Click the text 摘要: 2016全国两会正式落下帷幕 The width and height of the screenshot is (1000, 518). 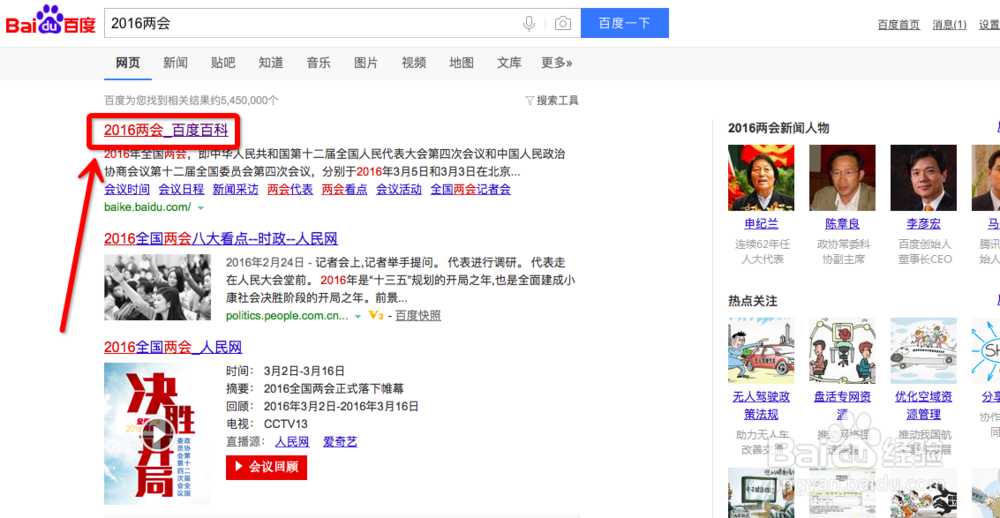[x=314, y=388]
